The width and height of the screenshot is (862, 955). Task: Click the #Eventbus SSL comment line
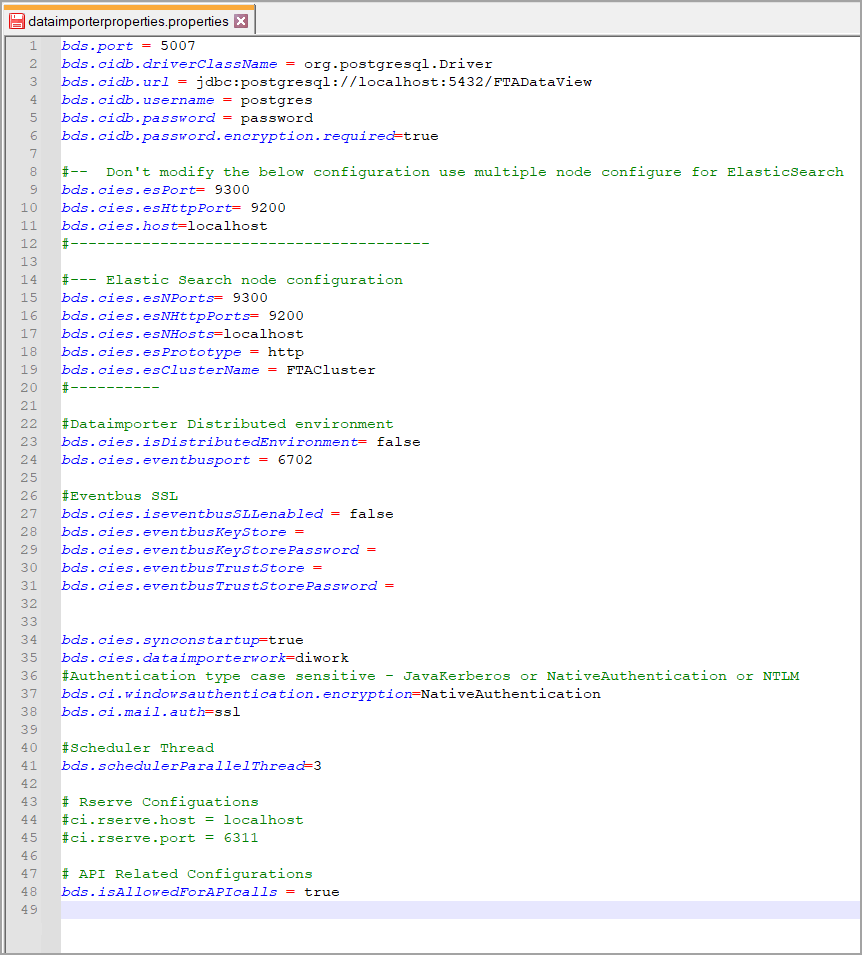118,496
